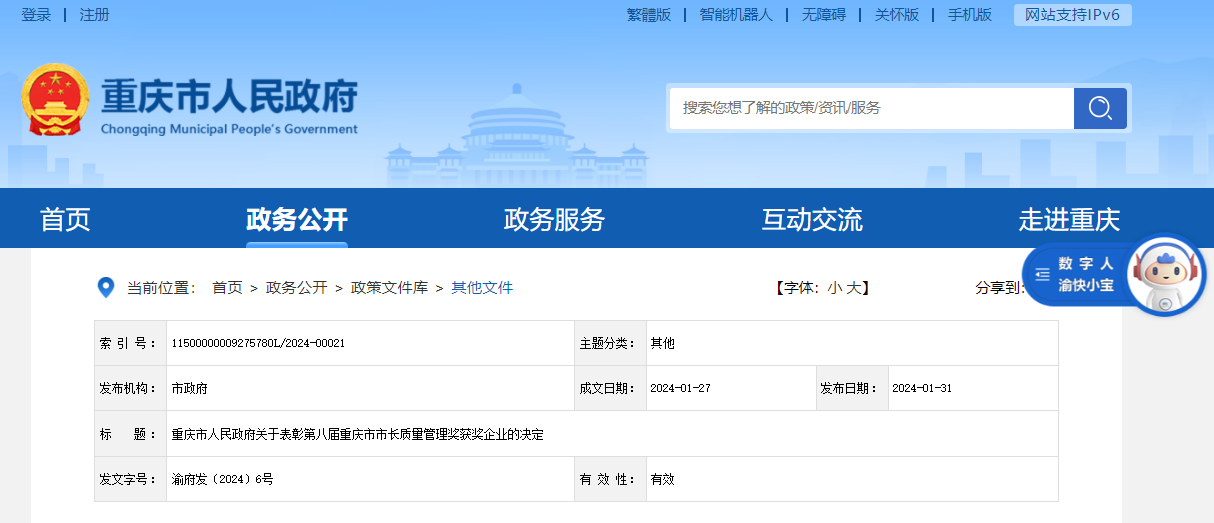
Task: Open the 政务服务 navigation tab
Action: point(554,220)
